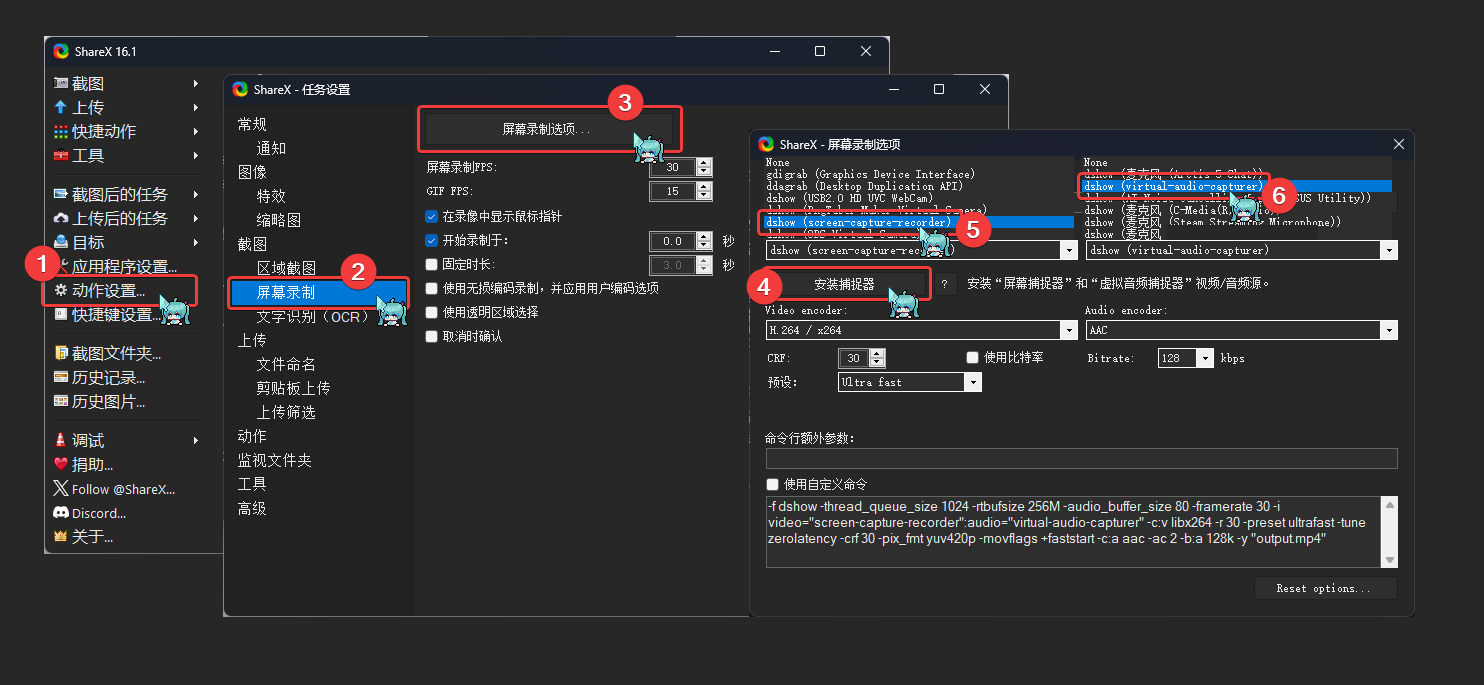Viewport: 1484px width, 685px height.
Task: Click the ShareX logo in 屏幕录制选项 title bar
Action: click(766, 144)
